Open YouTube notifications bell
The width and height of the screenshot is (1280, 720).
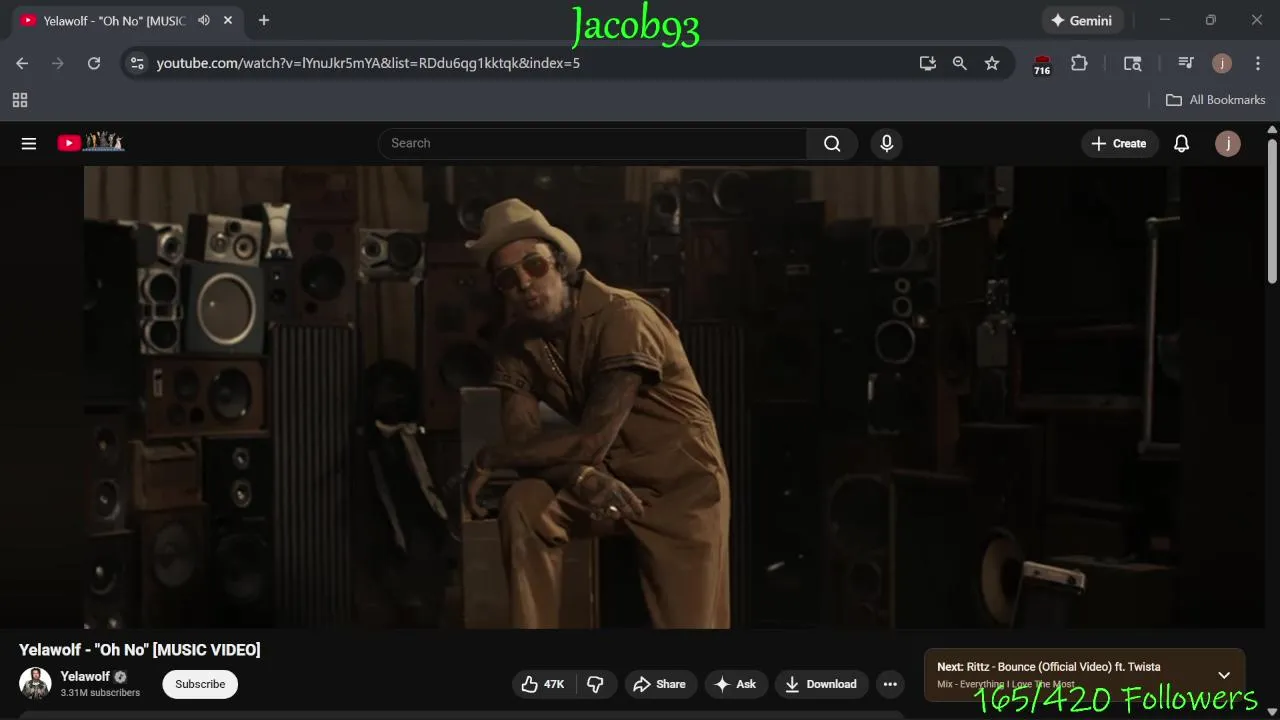pyautogui.click(x=1181, y=143)
